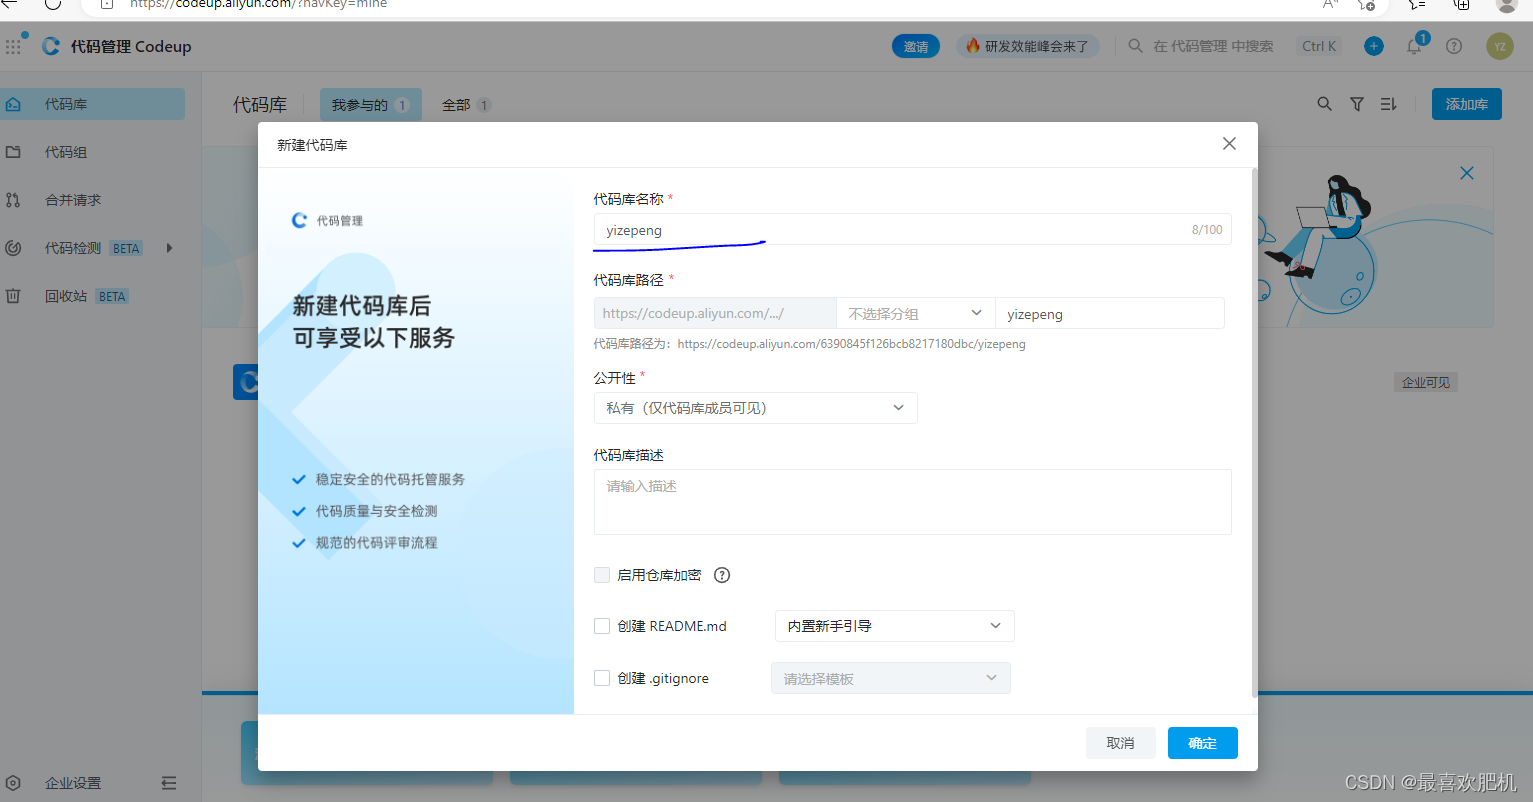Click the browser refresh icon
The height and width of the screenshot is (802, 1533).
pyautogui.click(x=53, y=4)
